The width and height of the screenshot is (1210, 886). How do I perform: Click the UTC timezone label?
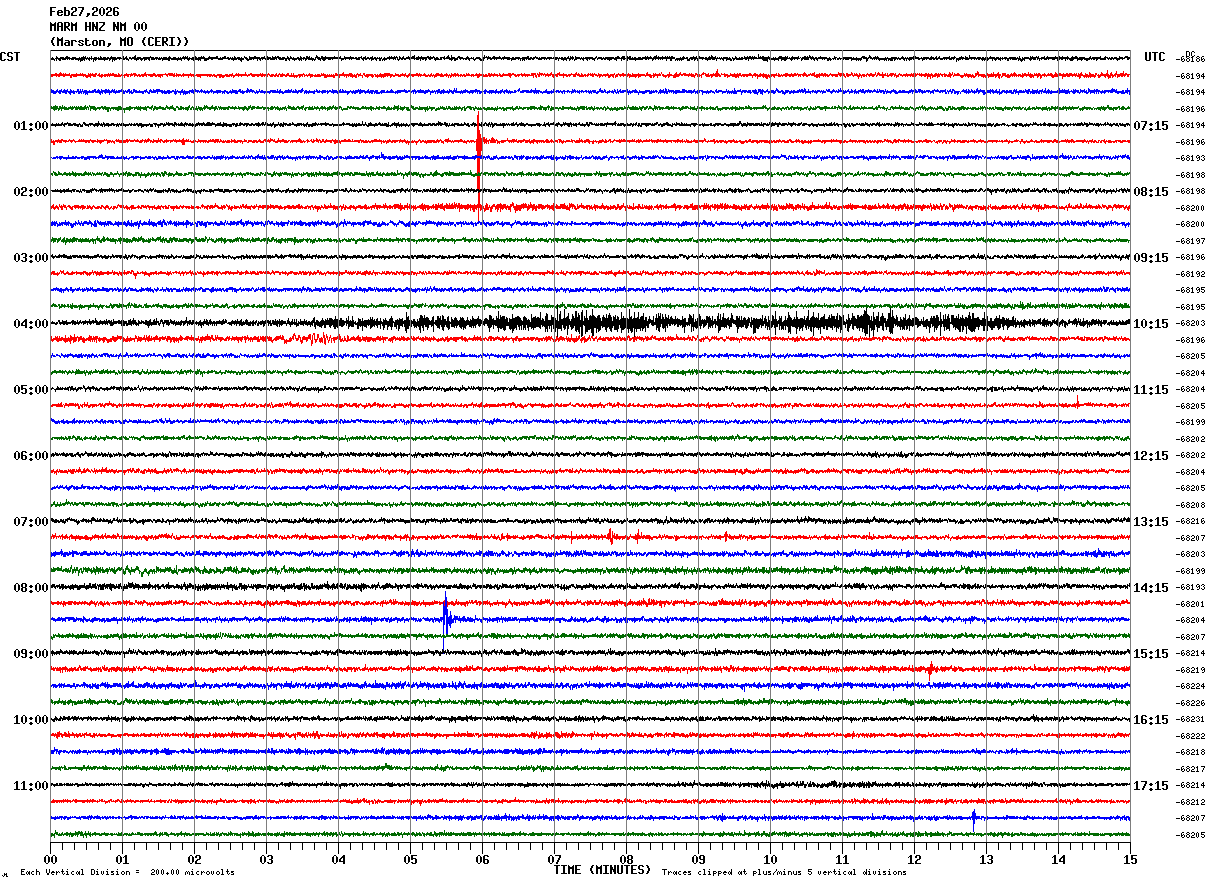(x=1155, y=57)
